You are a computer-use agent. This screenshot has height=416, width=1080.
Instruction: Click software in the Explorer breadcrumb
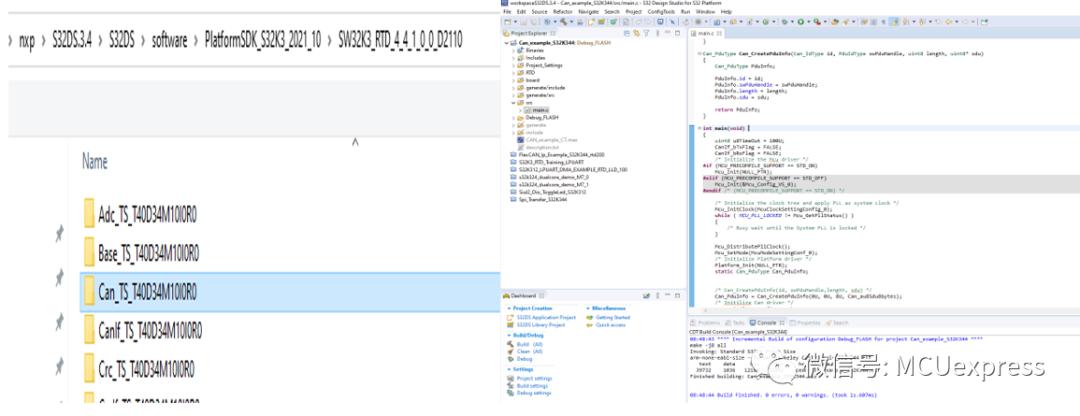pyautogui.click(x=169, y=41)
